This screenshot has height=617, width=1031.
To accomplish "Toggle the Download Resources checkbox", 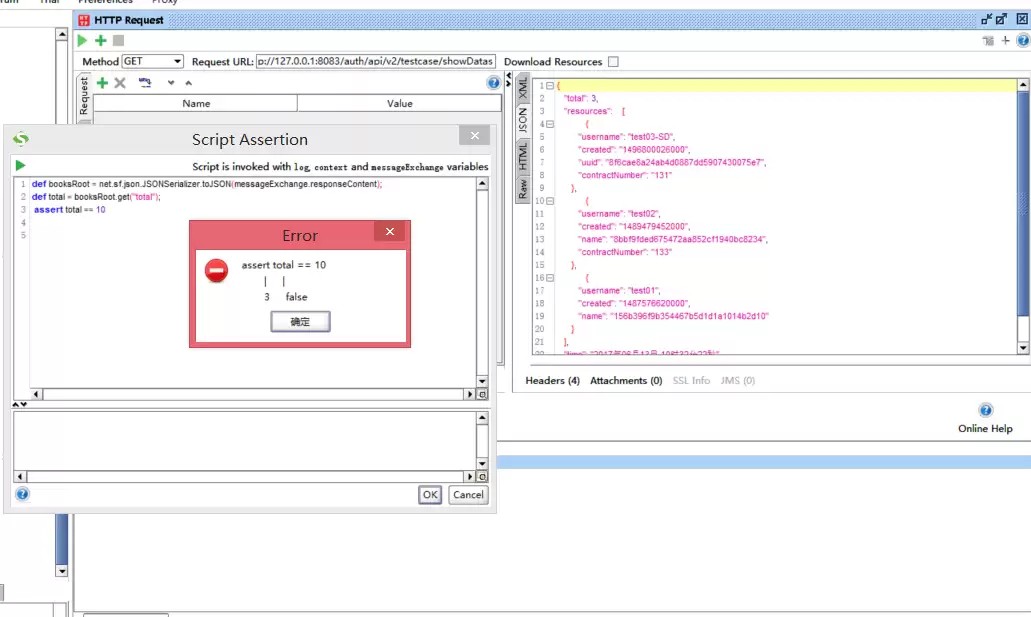I will tap(613, 62).
